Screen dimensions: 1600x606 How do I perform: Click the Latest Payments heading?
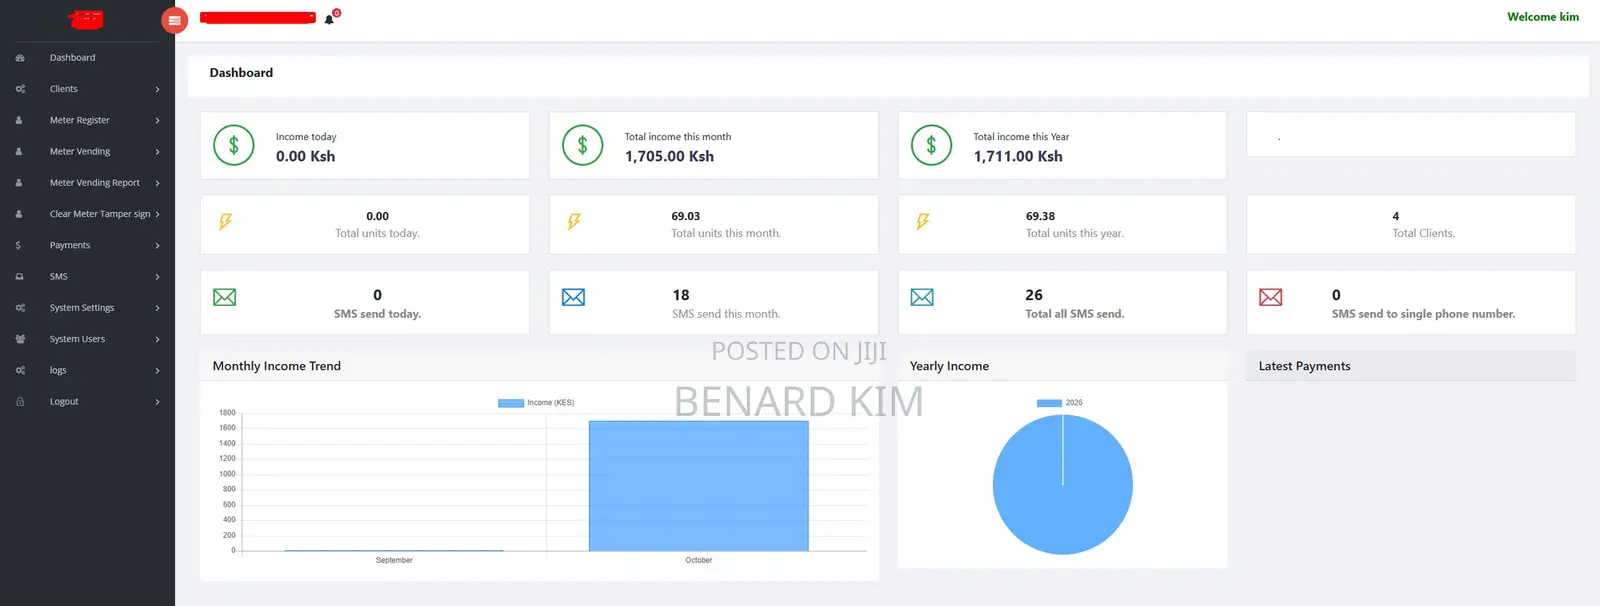pyautogui.click(x=1304, y=366)
